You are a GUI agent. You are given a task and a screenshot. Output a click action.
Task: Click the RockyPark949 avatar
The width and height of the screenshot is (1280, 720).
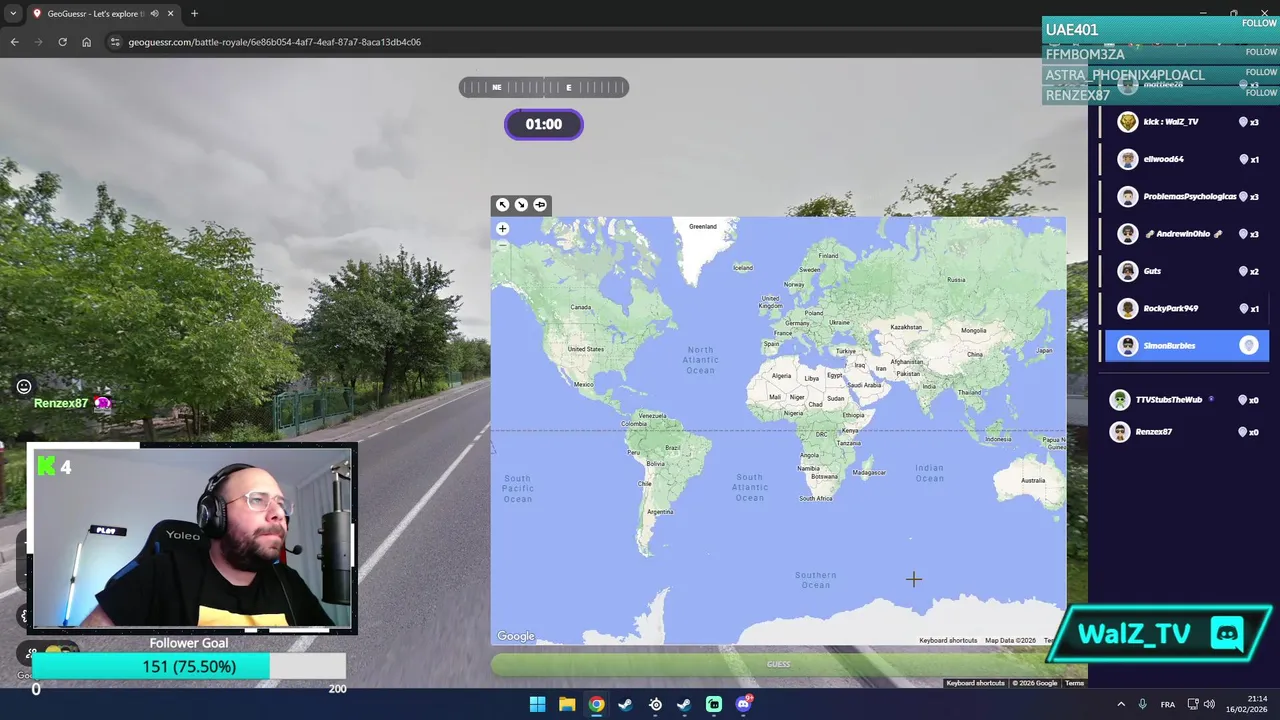(1128, 308)
